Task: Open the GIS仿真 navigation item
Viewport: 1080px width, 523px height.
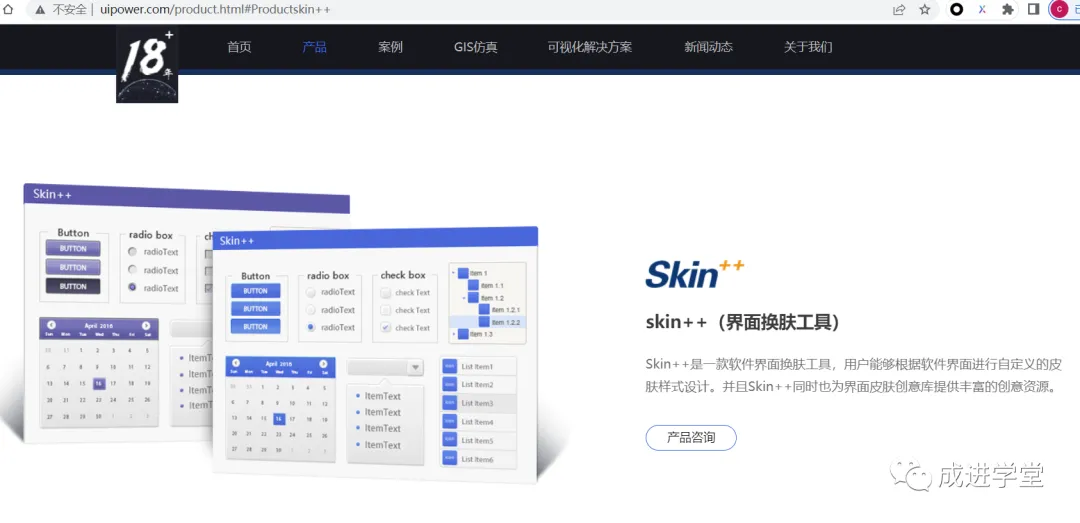Action: [x=475, y=47]
